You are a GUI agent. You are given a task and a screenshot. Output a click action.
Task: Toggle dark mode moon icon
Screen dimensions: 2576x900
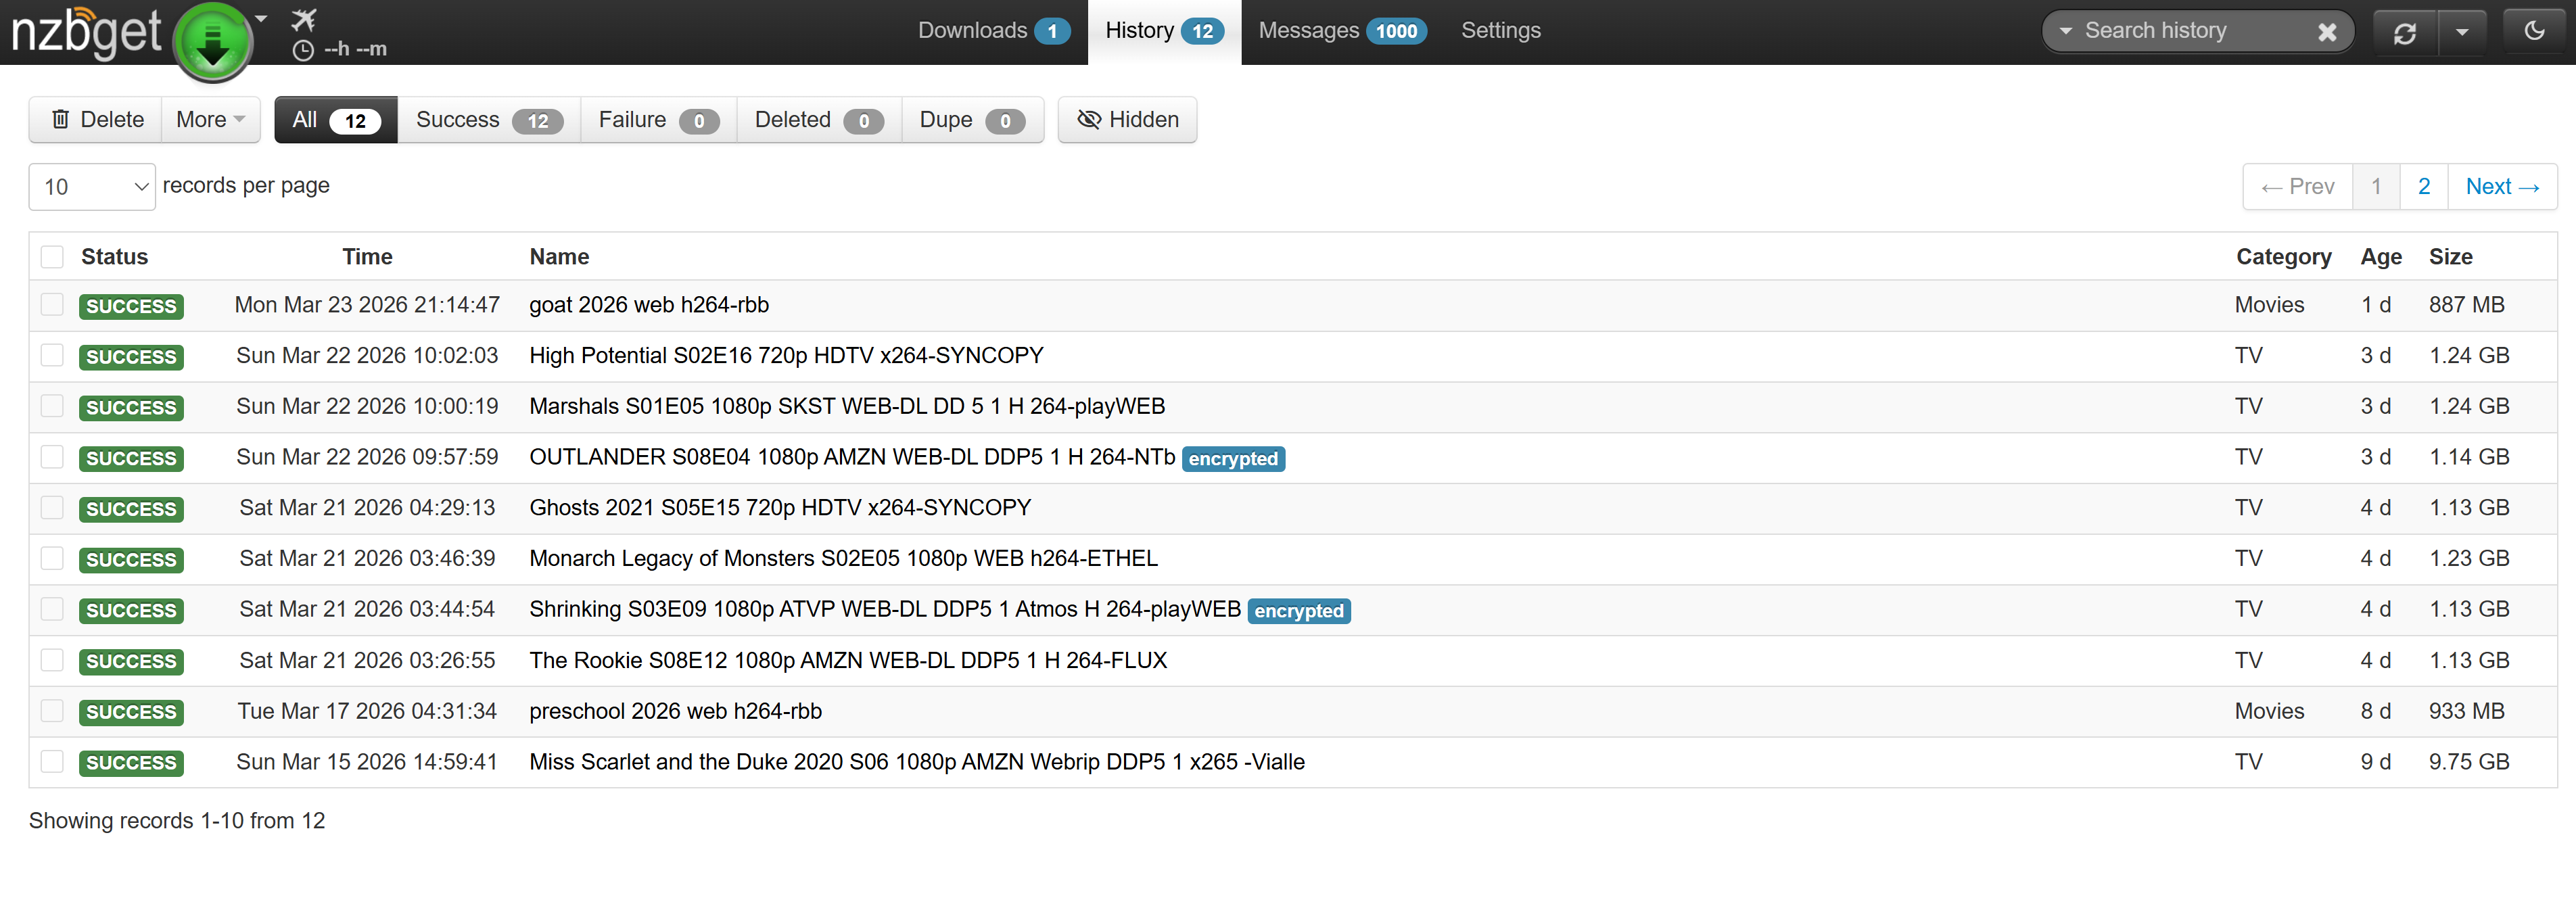(2534, 31)
